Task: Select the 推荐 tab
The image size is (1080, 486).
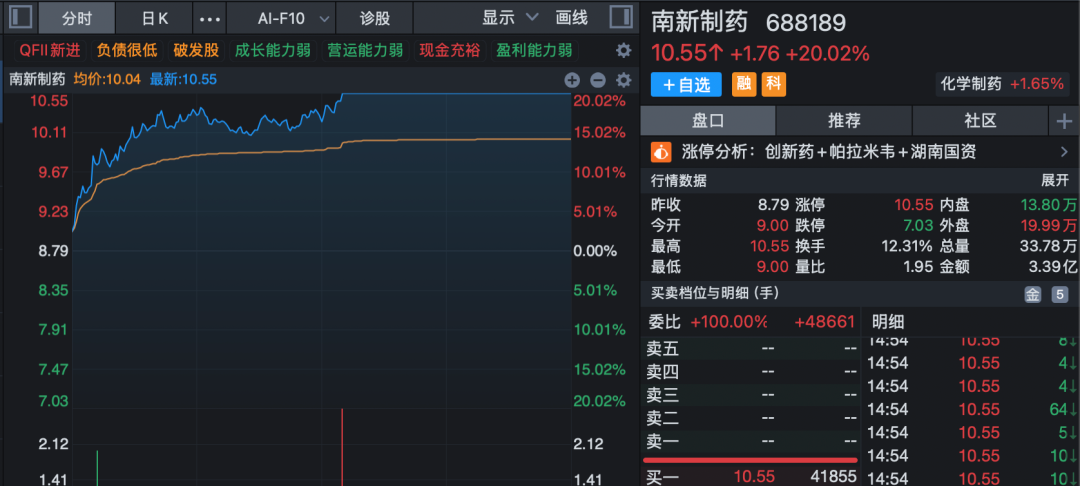Action: point(844,122)
